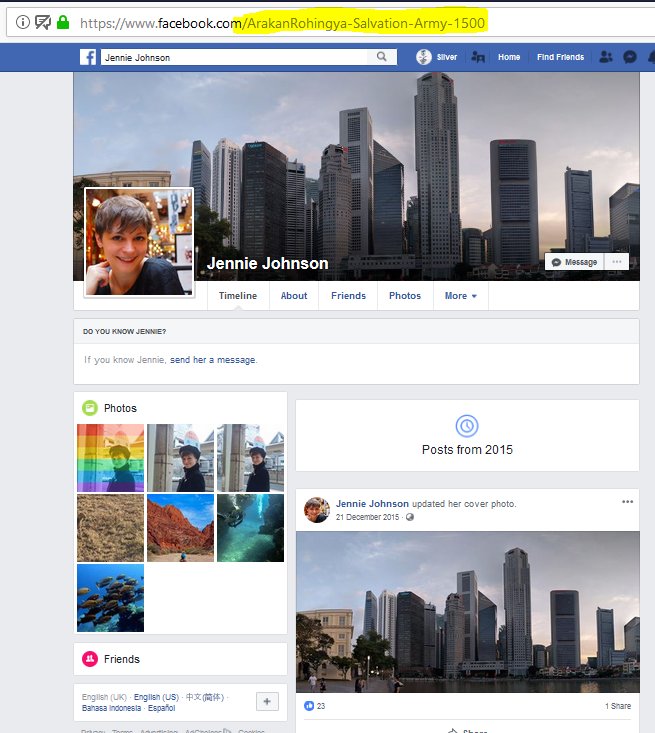This screenshot has width=655, height=733.
Task: Click the Message button on cover
Action: [575, 262]
